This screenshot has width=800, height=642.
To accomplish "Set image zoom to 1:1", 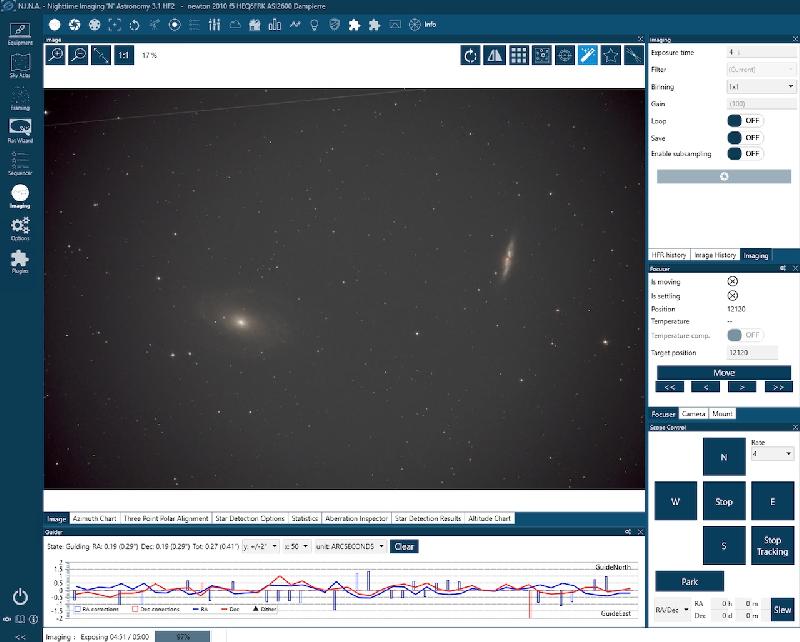I will point(124,56).
